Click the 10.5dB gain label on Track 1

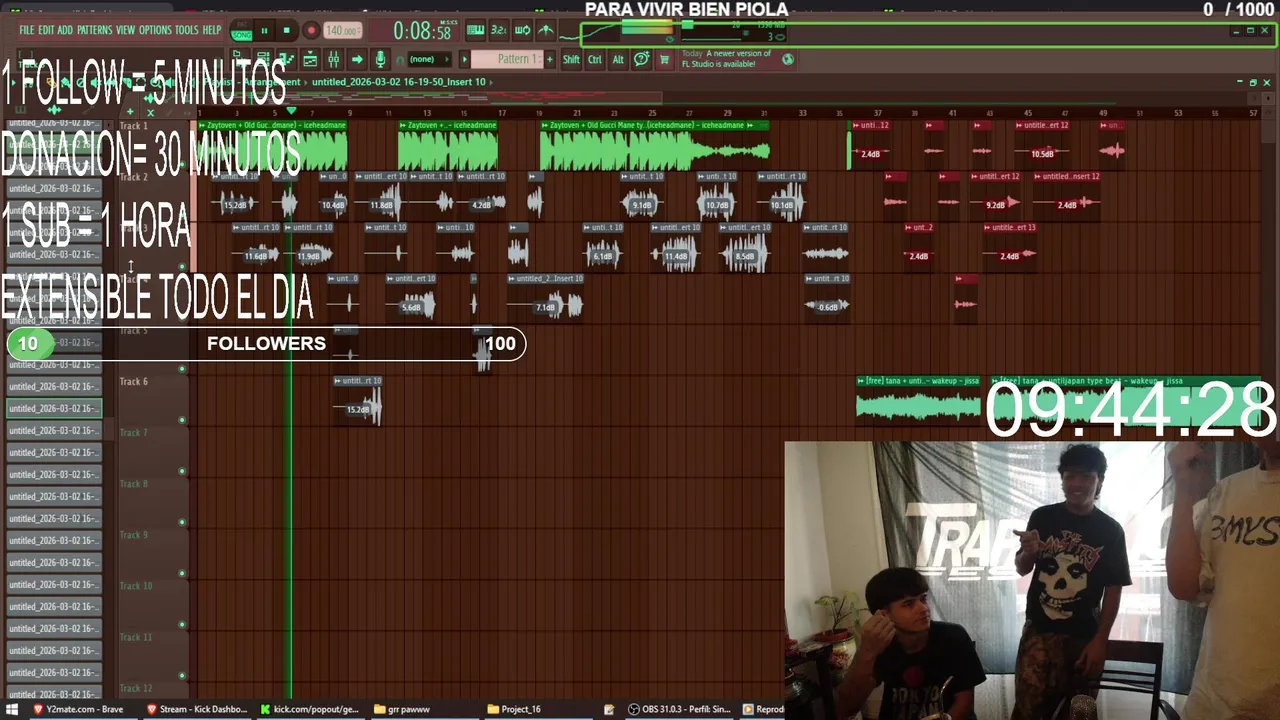point(1043,154)
